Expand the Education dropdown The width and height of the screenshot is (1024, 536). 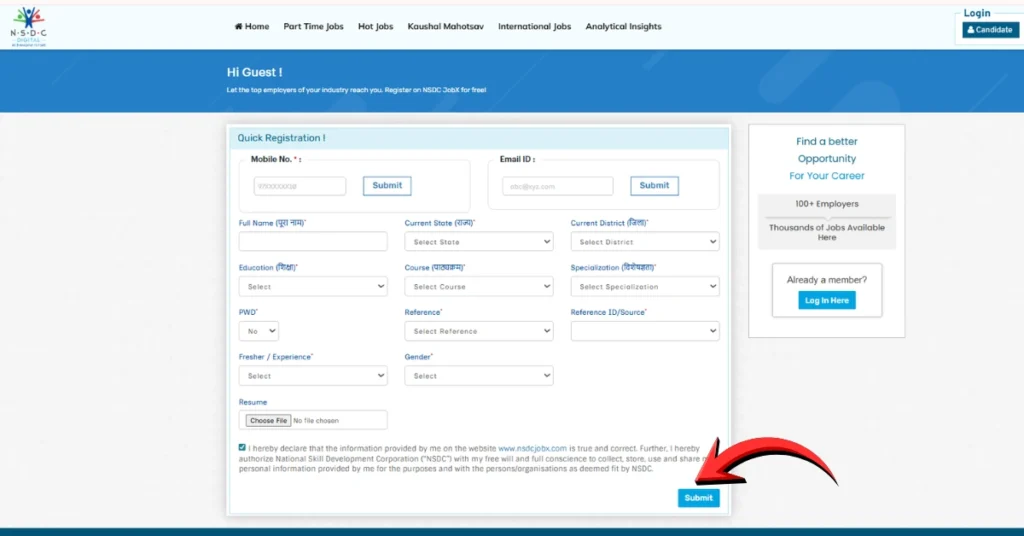[x=313, y=287]
